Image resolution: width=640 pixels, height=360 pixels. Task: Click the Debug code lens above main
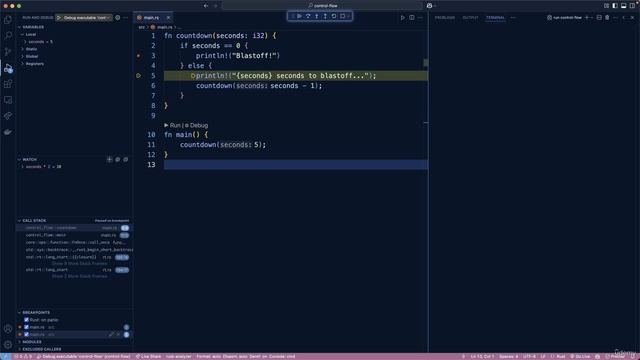tap(196, 125)
